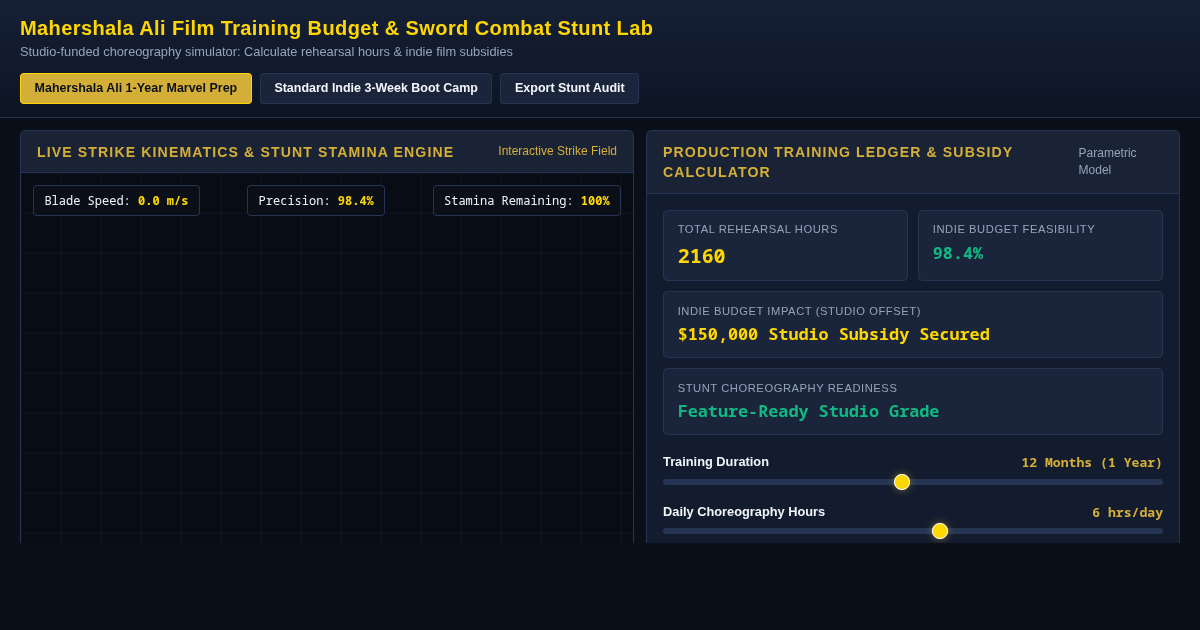Click Live Strike Kinematics panel heading
This screenshot has width=1200, height=630.
tap(245, 152)
